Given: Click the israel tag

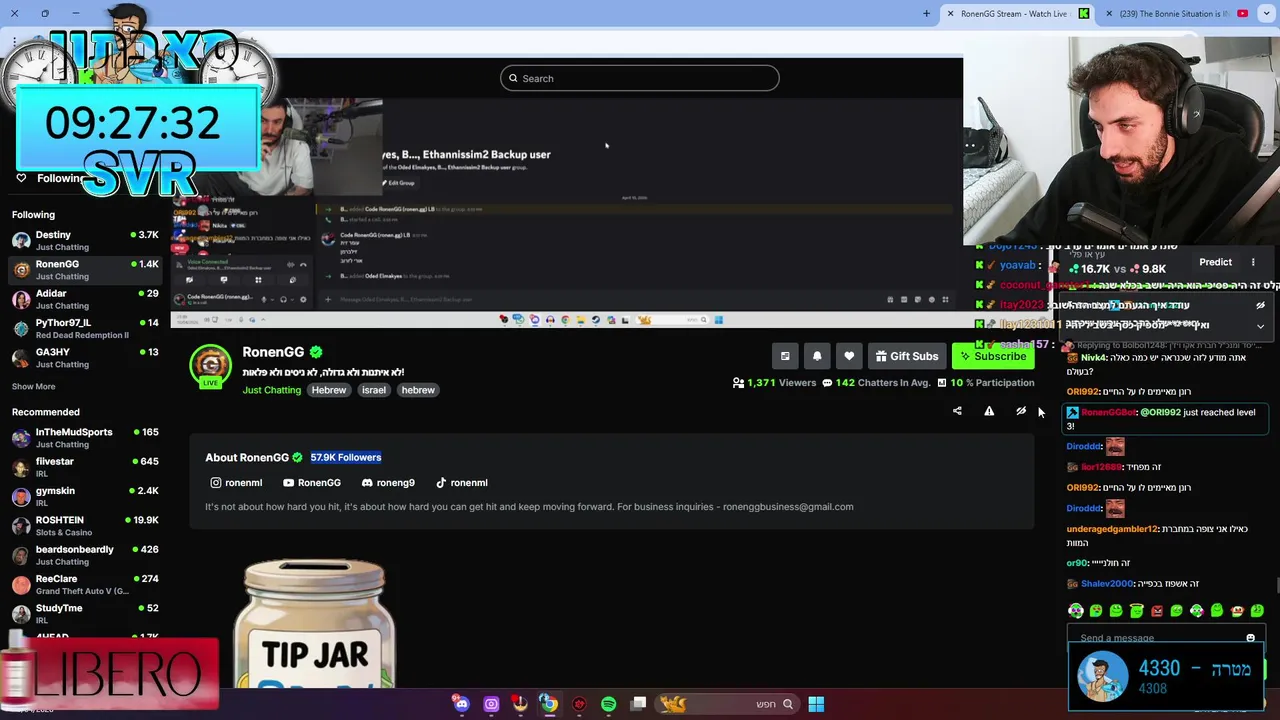Looking at the screenshot, I should 374,390.
